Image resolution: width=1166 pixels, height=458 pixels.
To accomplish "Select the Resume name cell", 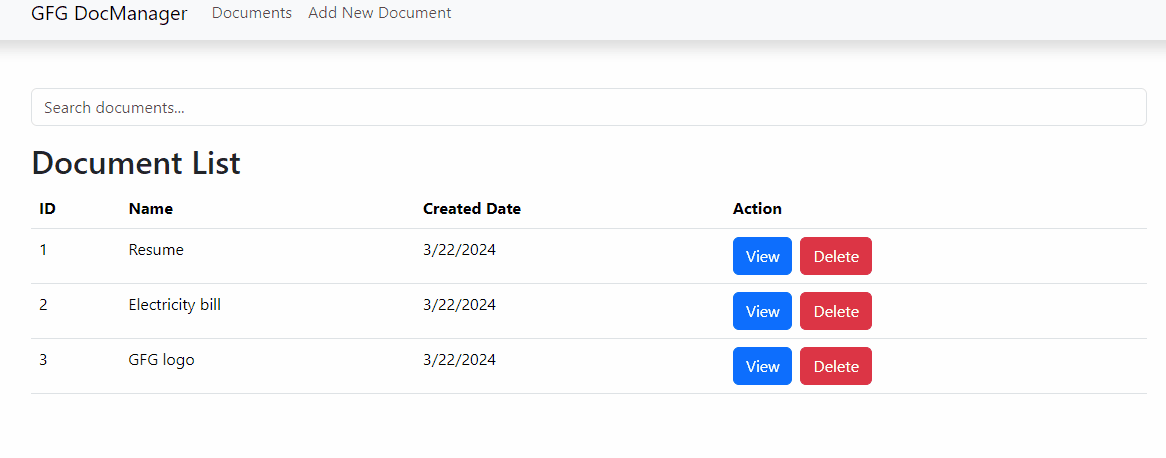I will pyautogui.click(x=156, y=250).
